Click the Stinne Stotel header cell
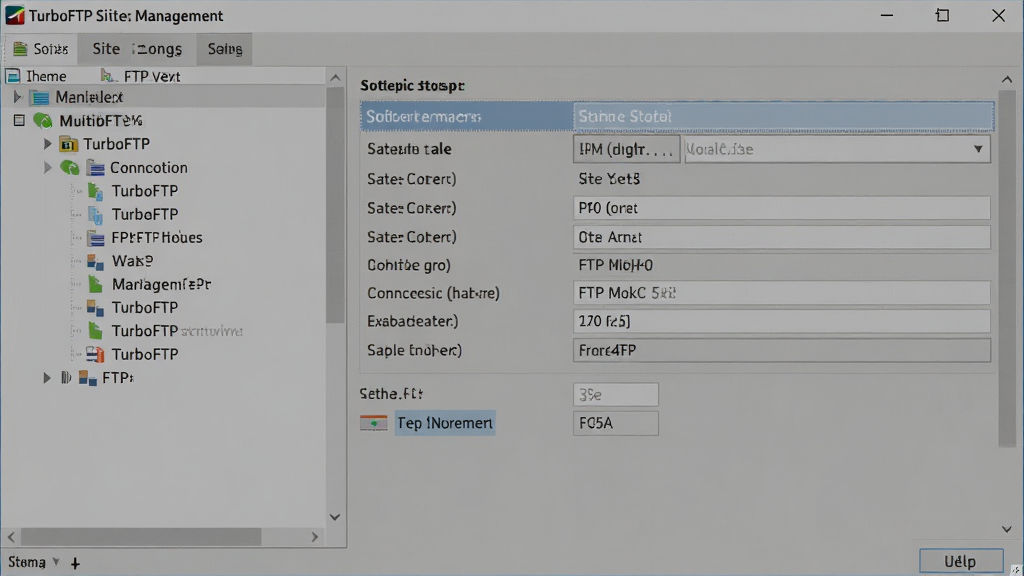1024x576 pixels. [x=784, y=116]
